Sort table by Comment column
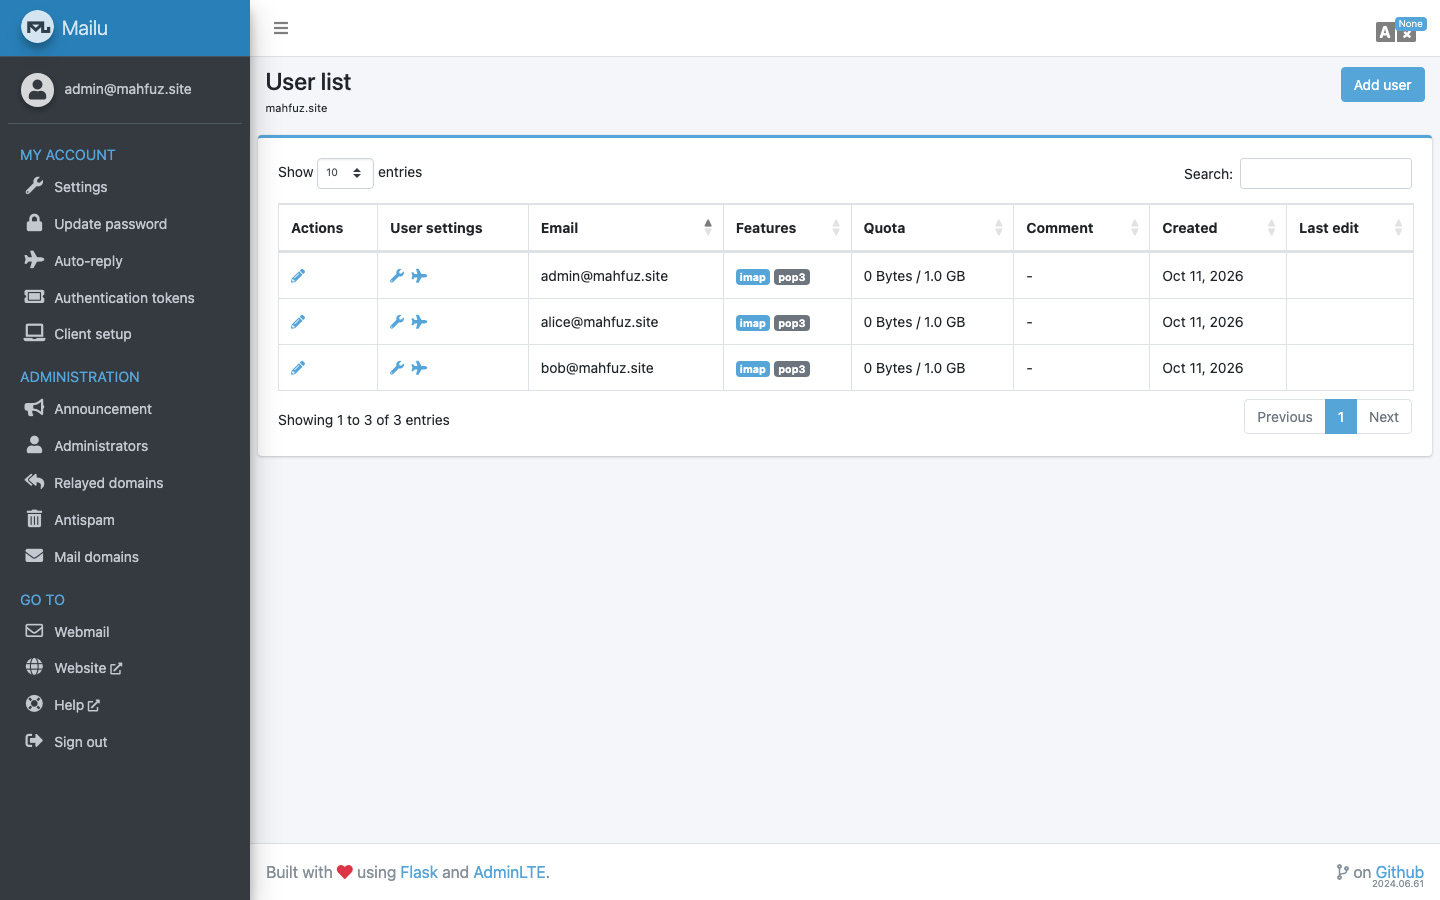This screenshot has width=1440, height=900. (x=1081, y=228)
